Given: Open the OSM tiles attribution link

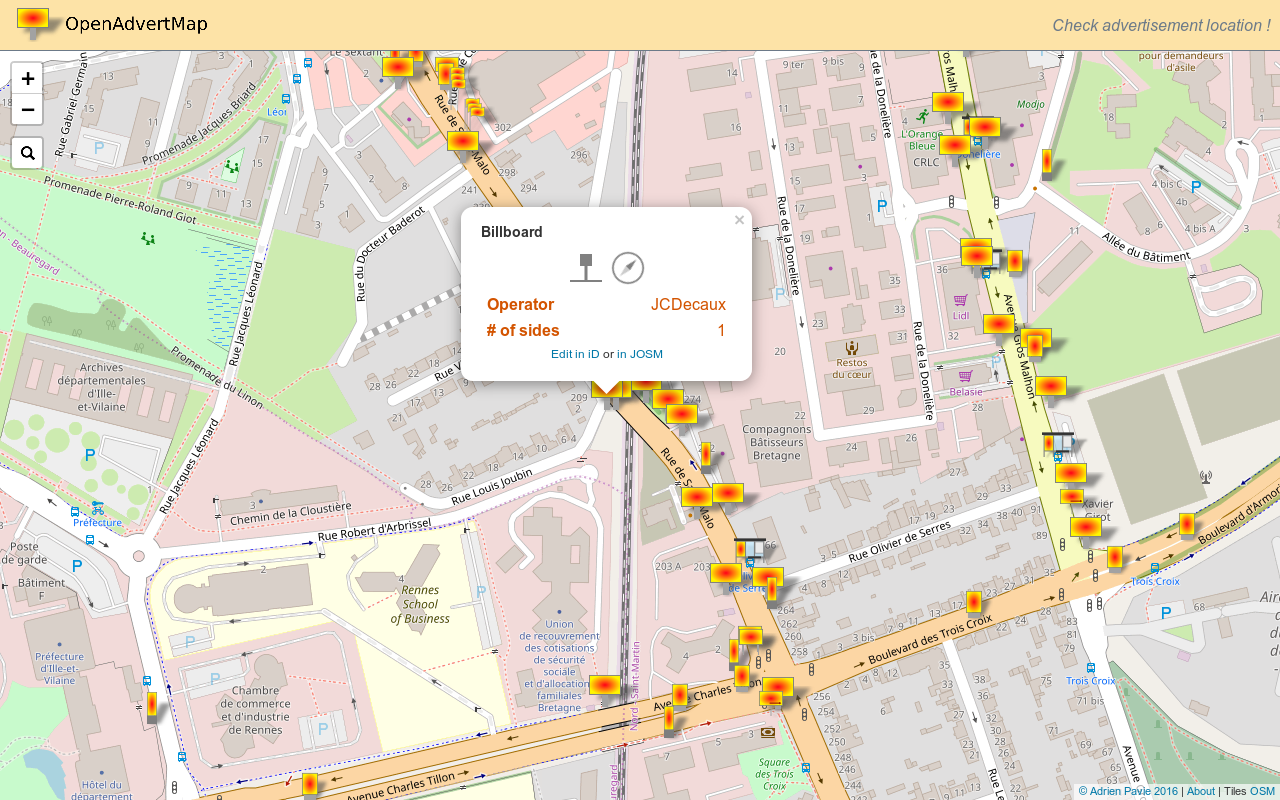Looking at the screenshot, I should coord(1262,791).
